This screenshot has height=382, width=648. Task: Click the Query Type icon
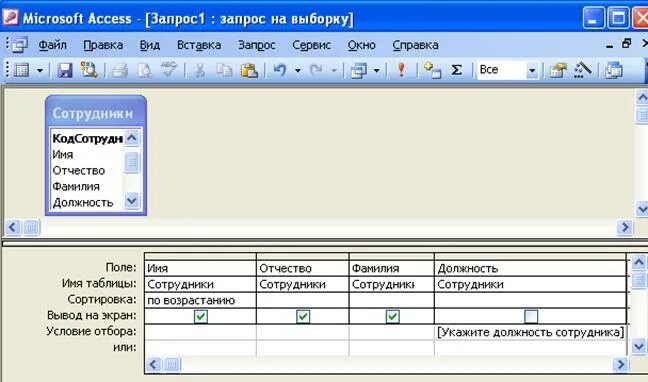tap(358, 70)
